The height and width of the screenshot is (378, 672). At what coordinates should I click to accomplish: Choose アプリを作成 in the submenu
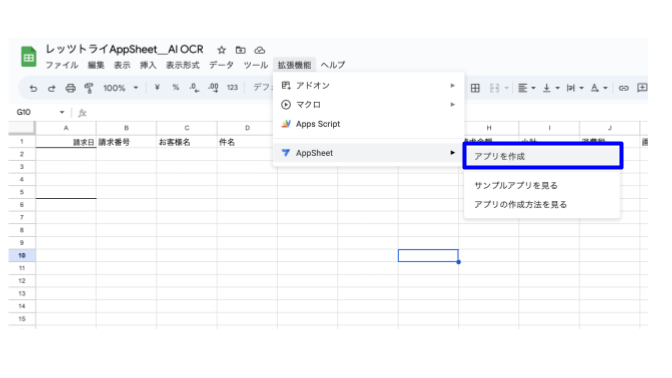[x=543, y=156]
